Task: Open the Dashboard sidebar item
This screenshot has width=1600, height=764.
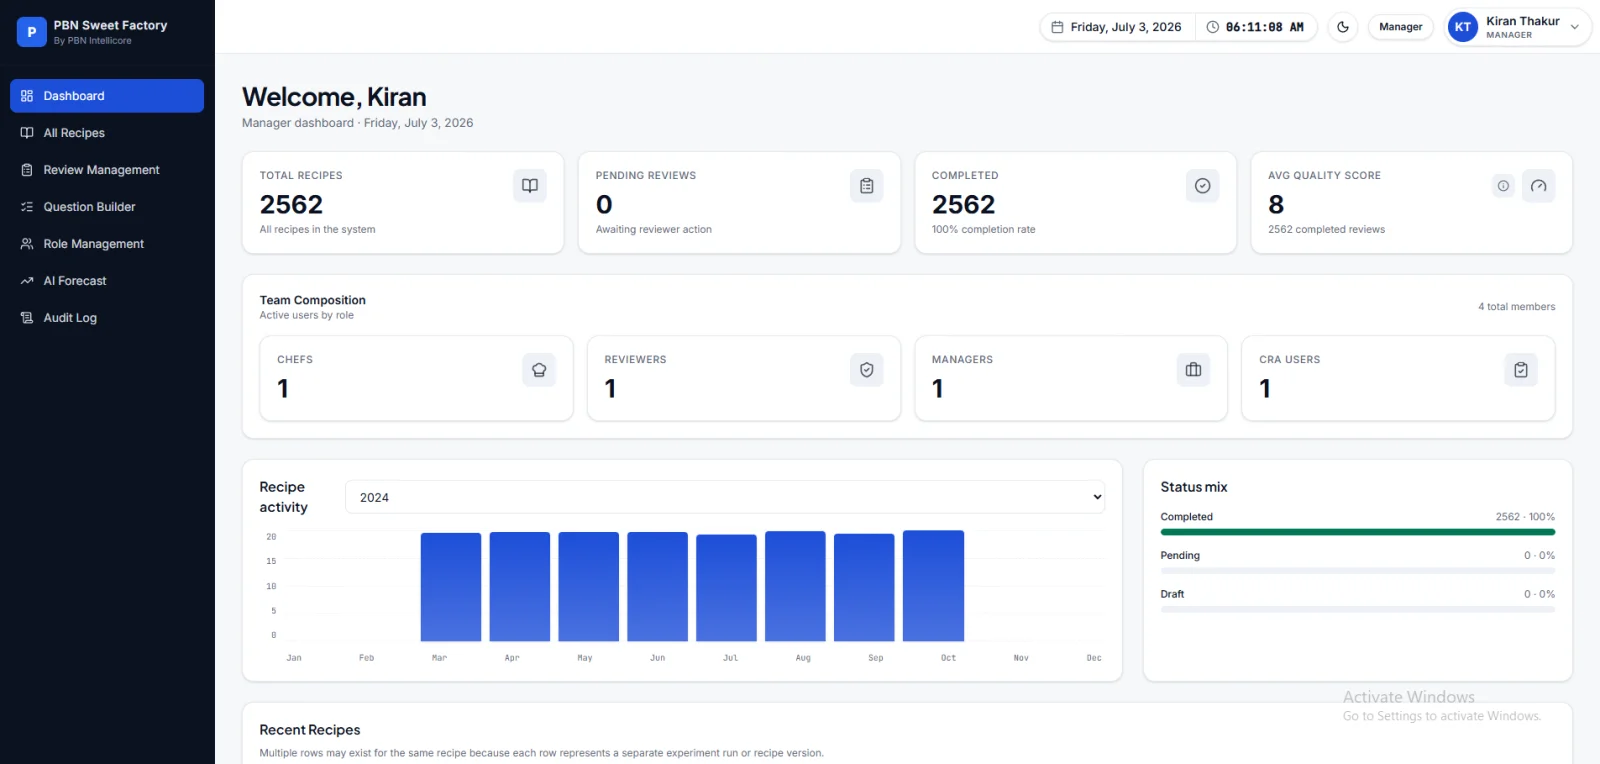Action: 107,96
